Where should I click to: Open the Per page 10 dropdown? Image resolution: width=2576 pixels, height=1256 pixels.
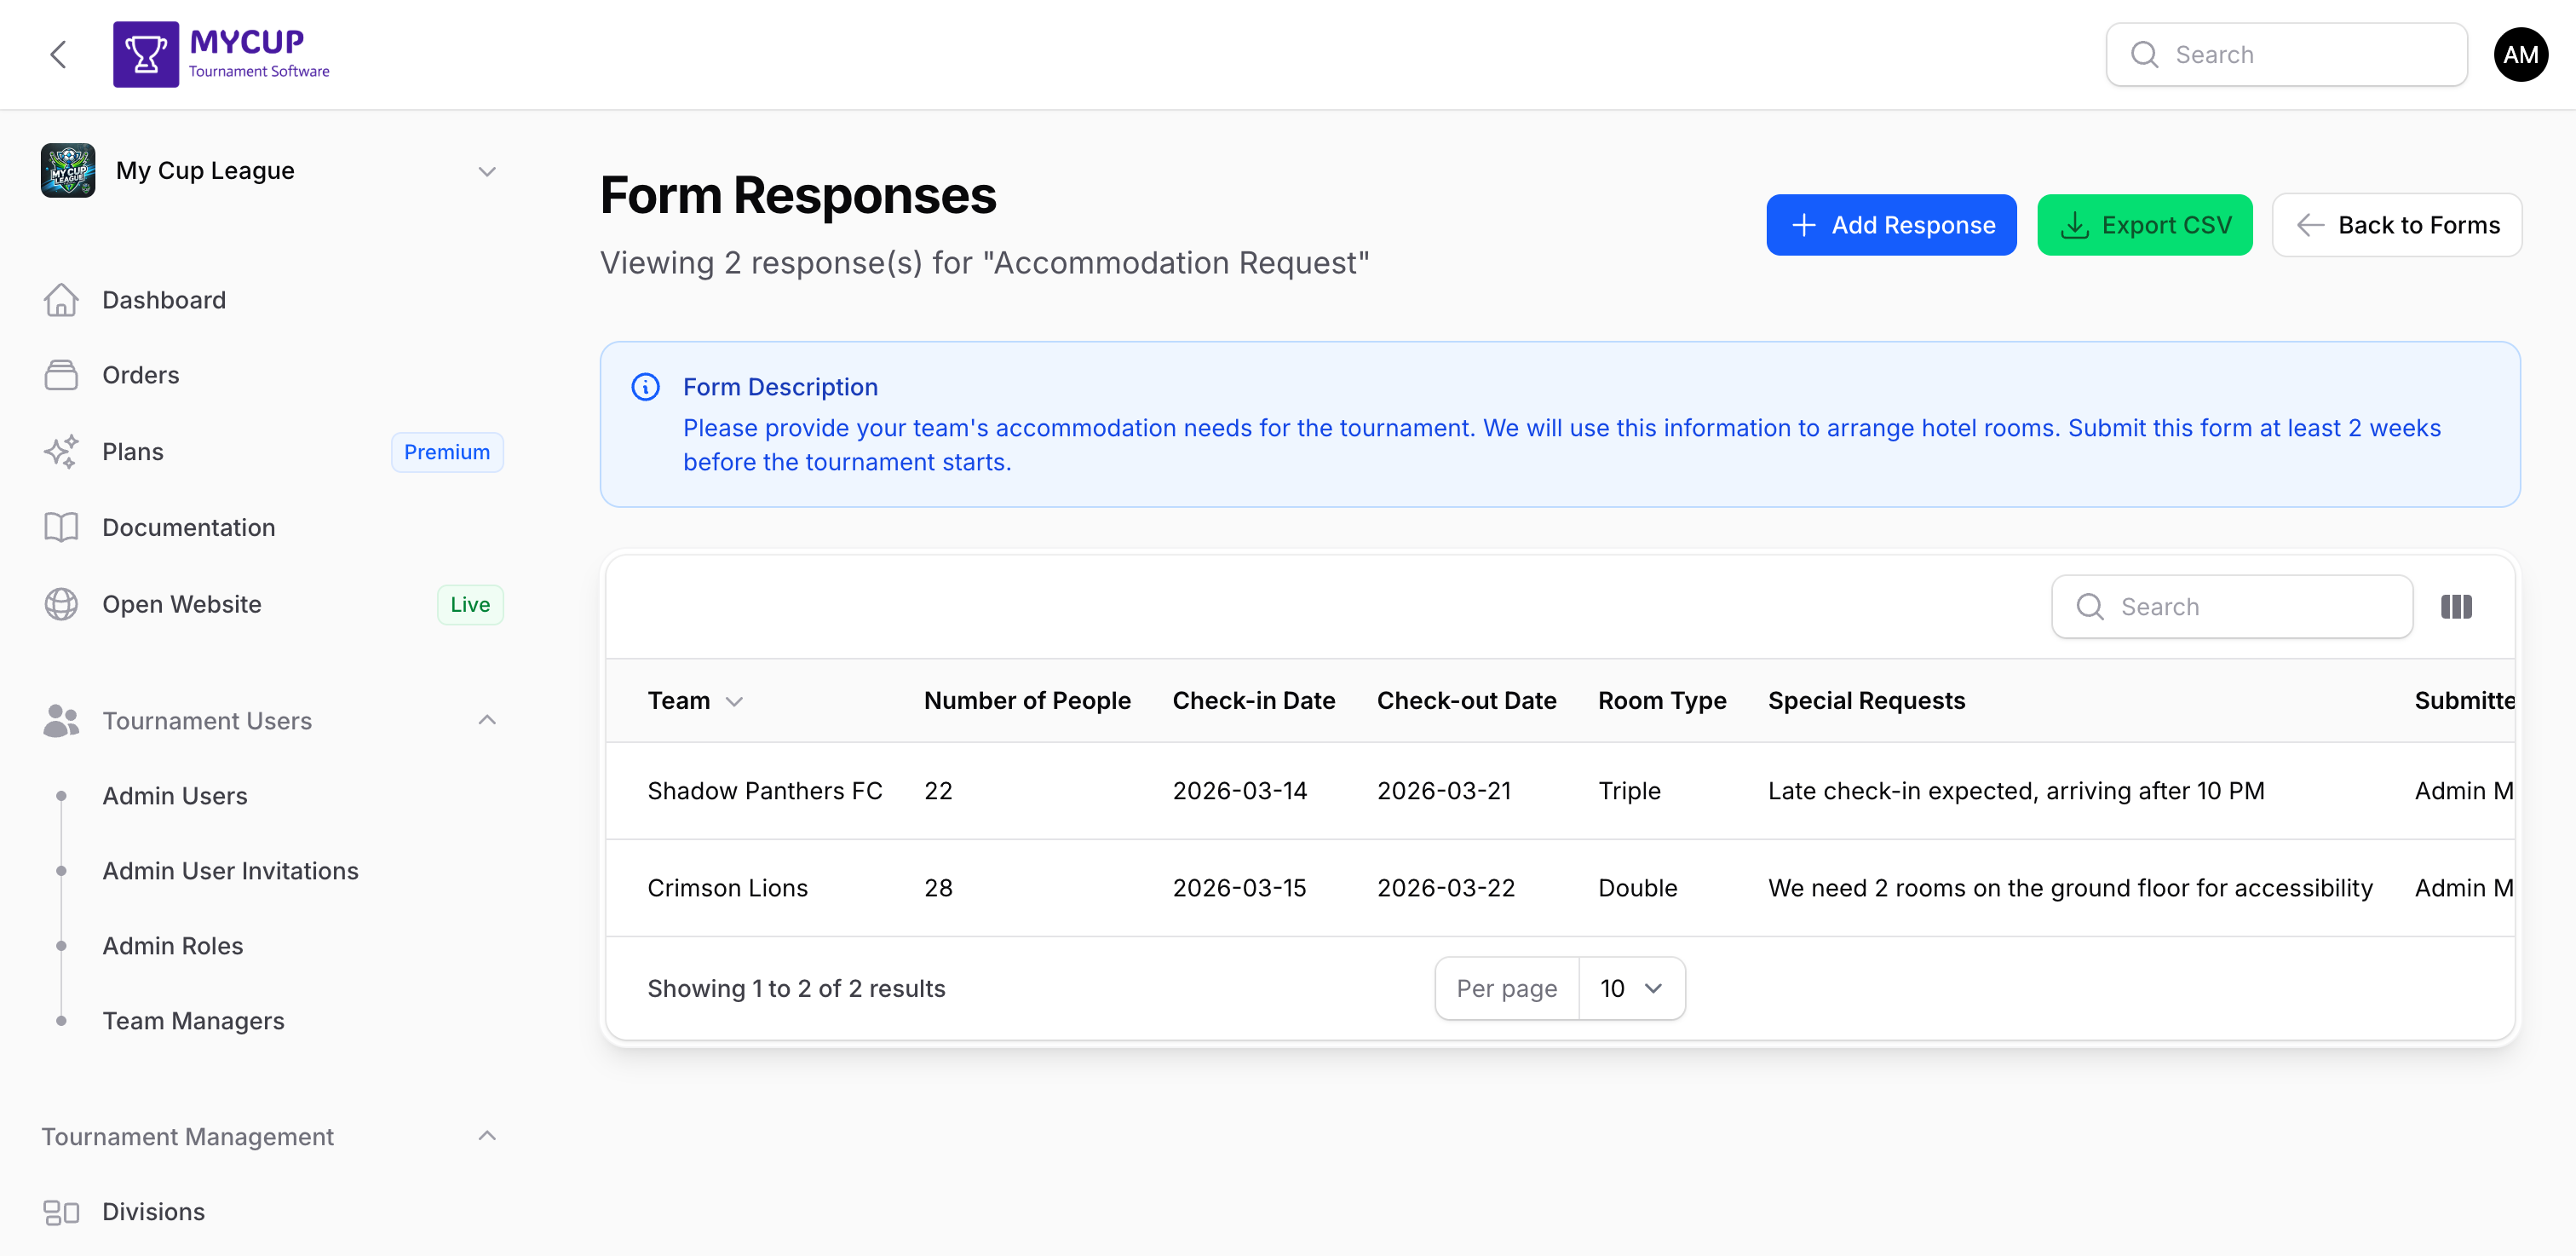[x=1630, y=988]
